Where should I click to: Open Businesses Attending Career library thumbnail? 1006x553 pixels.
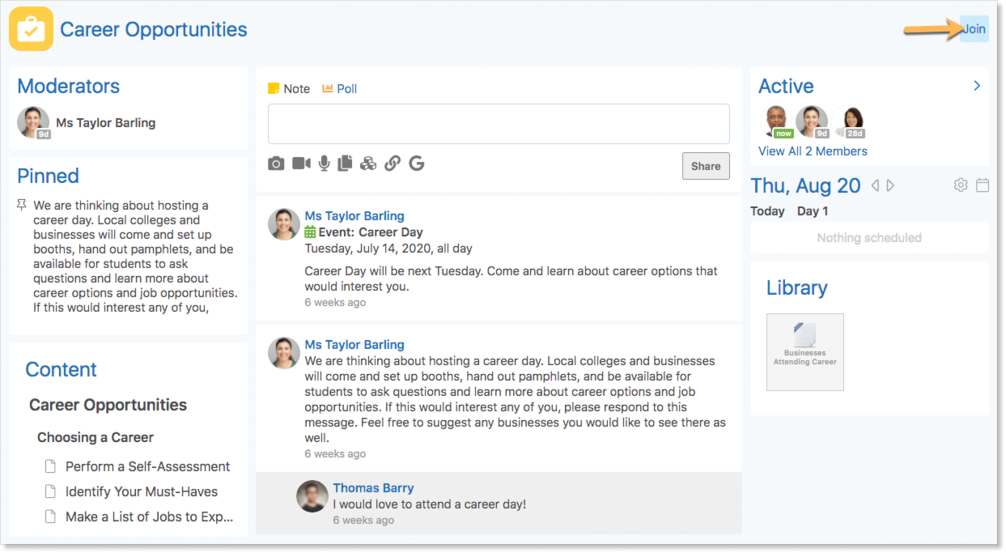click(805, 352)
